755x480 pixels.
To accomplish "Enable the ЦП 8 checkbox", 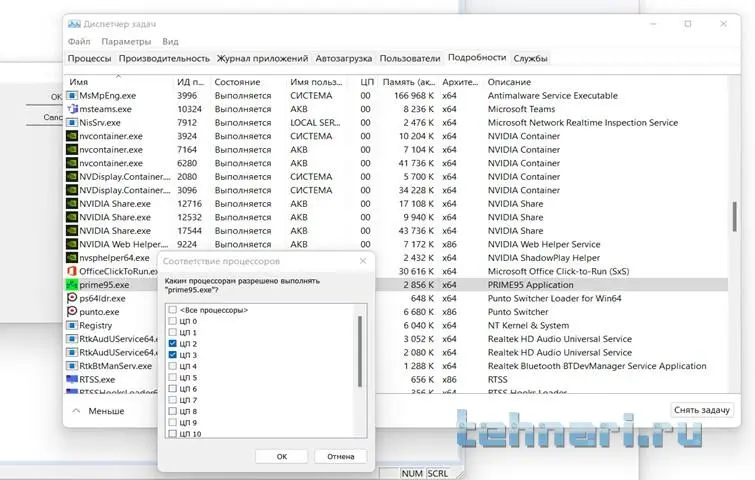I will [x=172, y=411].
